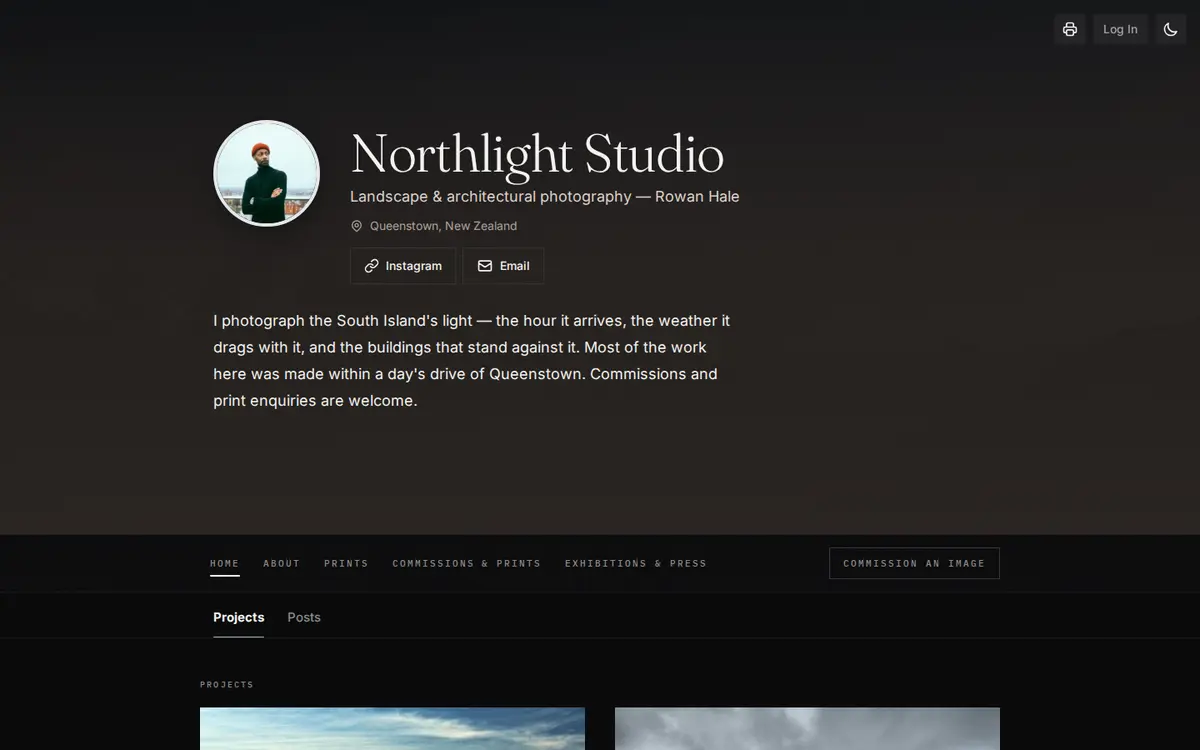This screenshot has width=1200, height=750.
Task: Go to the Home nav item
Action: click(x=225, y=563)
